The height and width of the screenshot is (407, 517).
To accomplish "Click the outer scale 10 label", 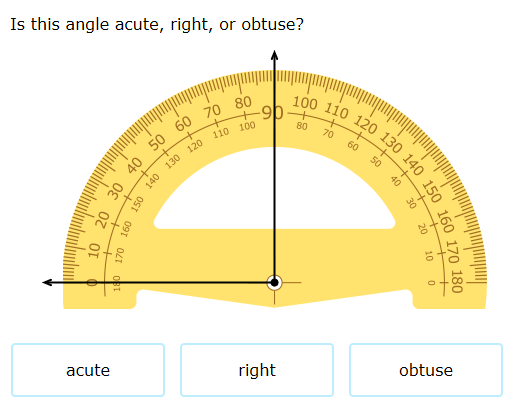I will point(94,250).
